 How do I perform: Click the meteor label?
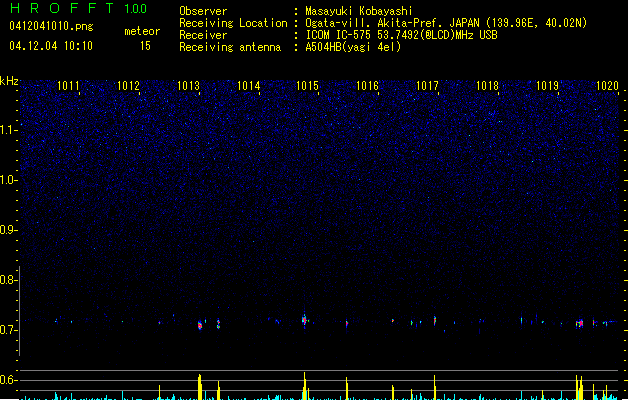142,31
